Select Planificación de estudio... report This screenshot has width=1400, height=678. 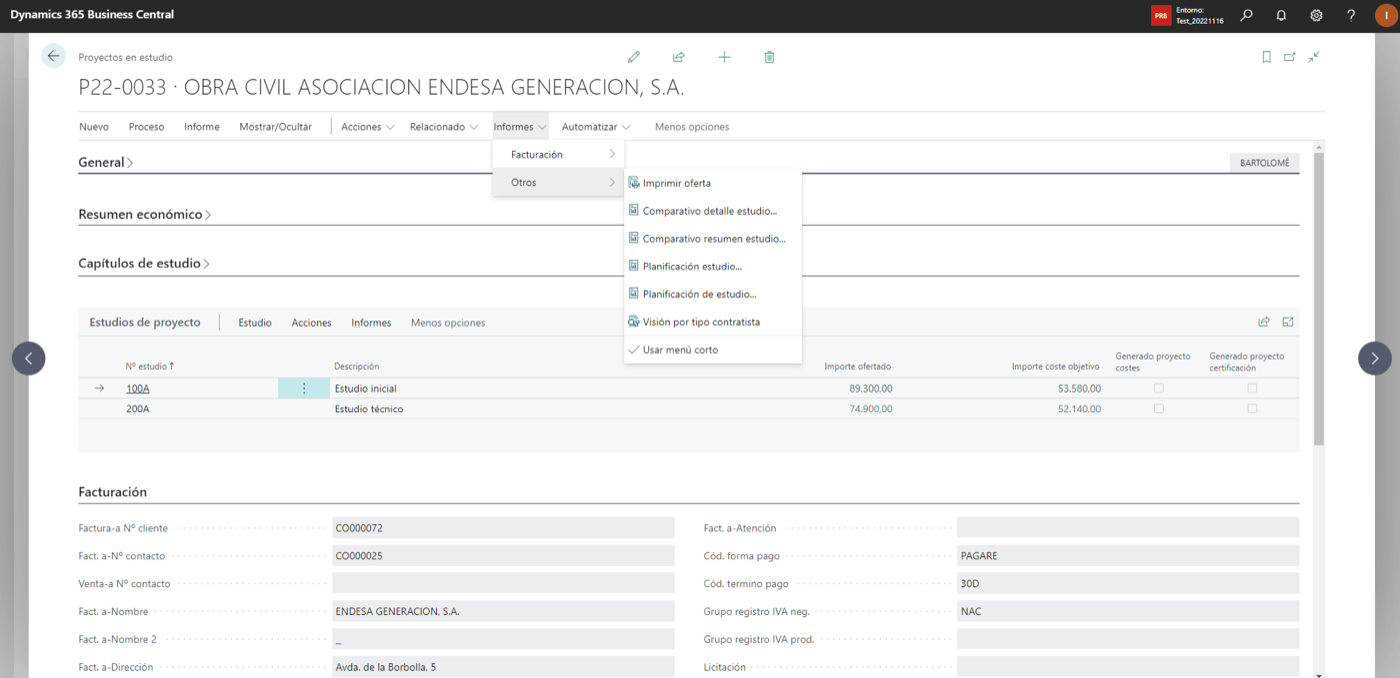[712, 294]
